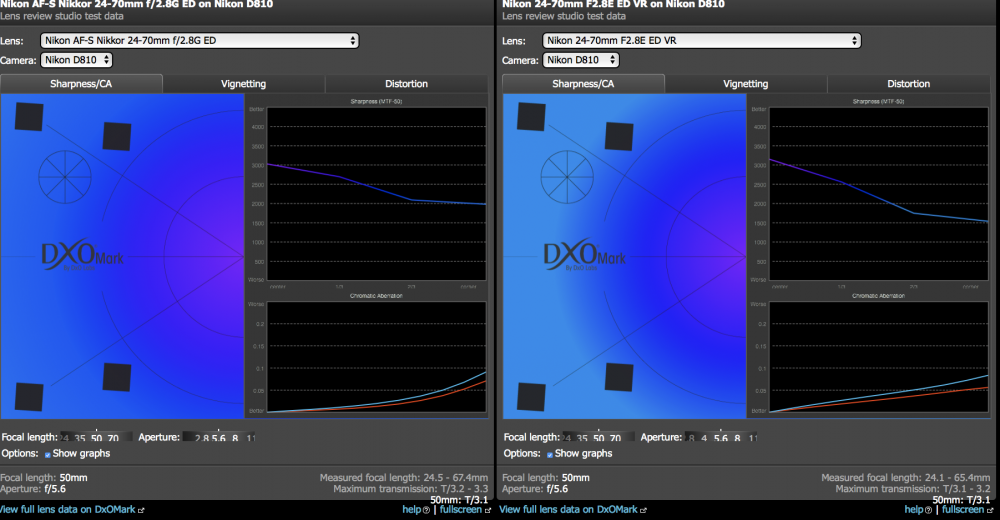Image resolution: width=1000 pixels, height=520 pixels.
Task: Open the Lens dropdown in the right panel
Action: (702, 40)
